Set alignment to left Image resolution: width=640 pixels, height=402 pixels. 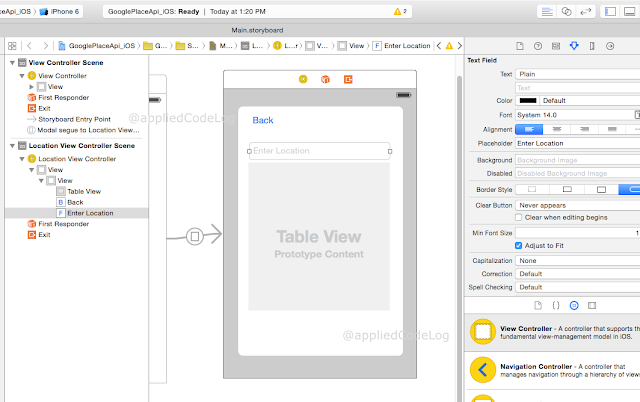529,129
